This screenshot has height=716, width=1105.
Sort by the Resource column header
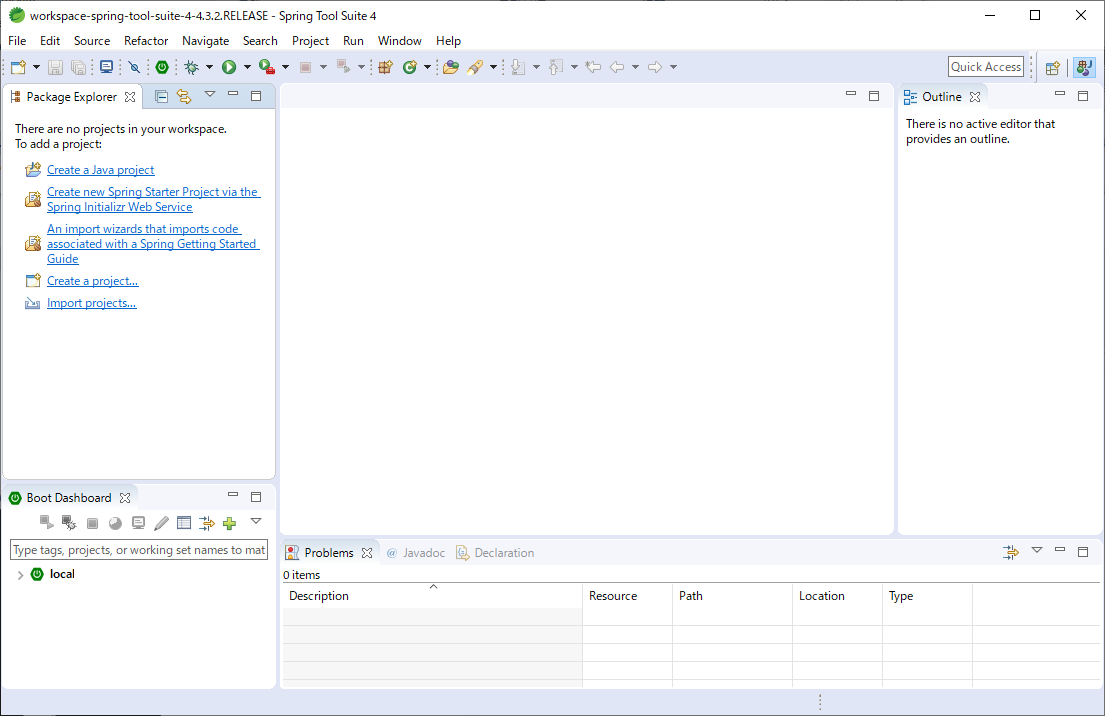pyautogui.click(x=627, y=596)
